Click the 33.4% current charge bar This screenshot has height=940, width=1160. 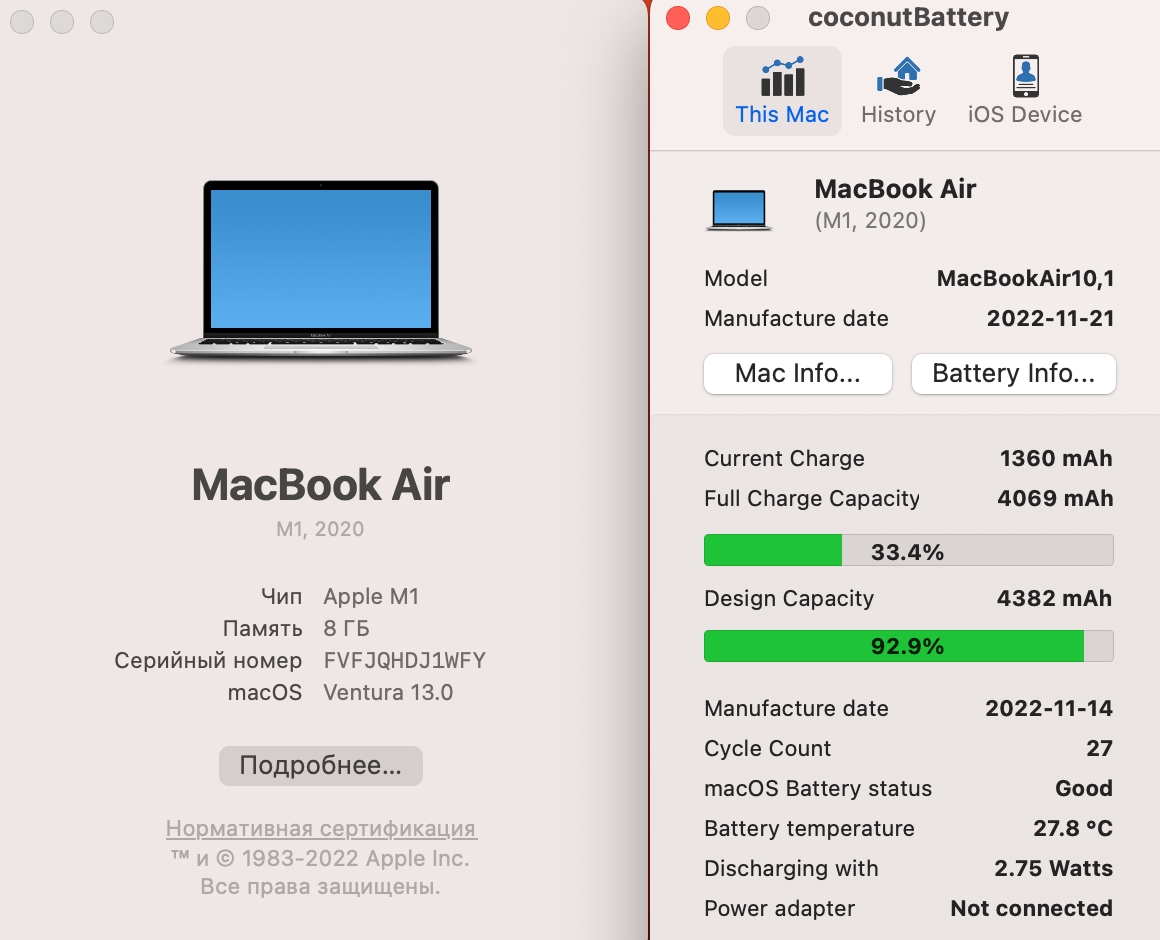(908, 550)
